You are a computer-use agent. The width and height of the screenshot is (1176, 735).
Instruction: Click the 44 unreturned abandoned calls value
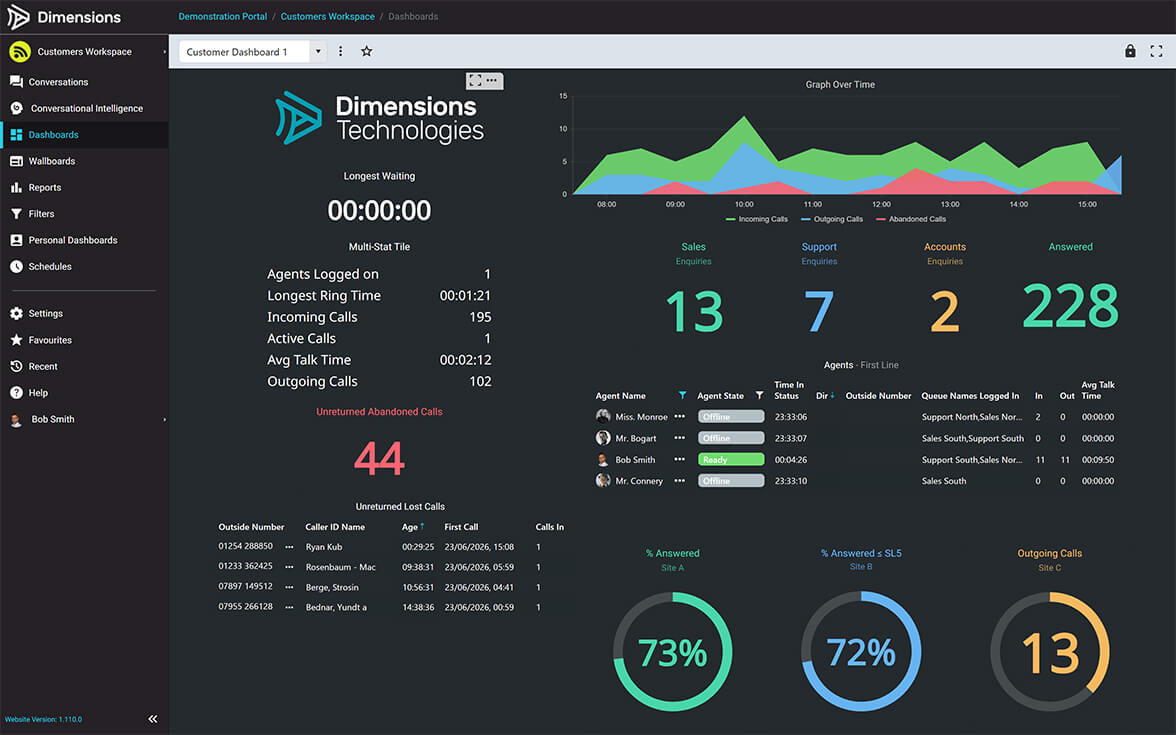[379, 458]
